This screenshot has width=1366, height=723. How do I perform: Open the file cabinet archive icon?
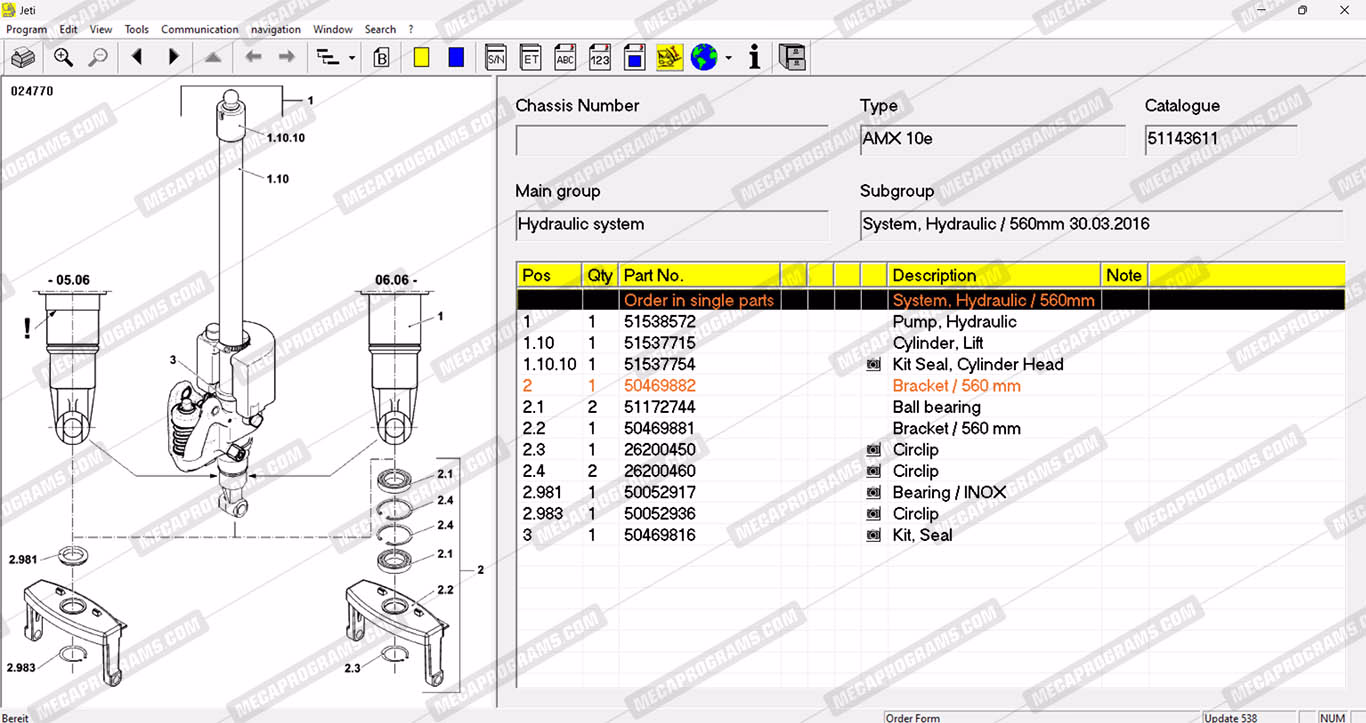pyautogui.click(x=793, y=58)
